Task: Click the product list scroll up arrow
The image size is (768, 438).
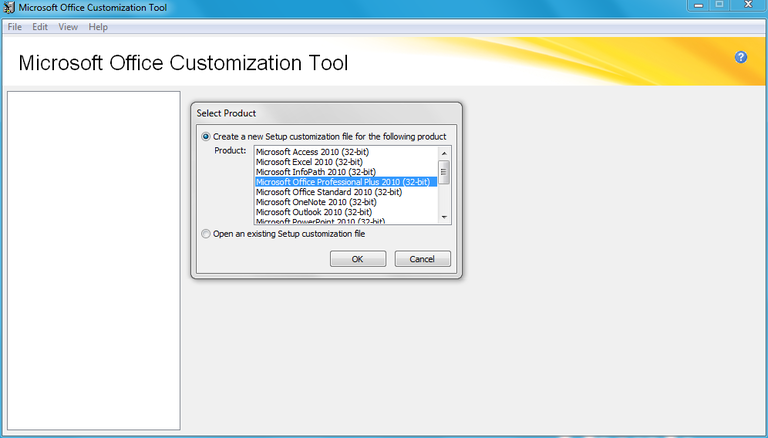Action: point(444,152)
